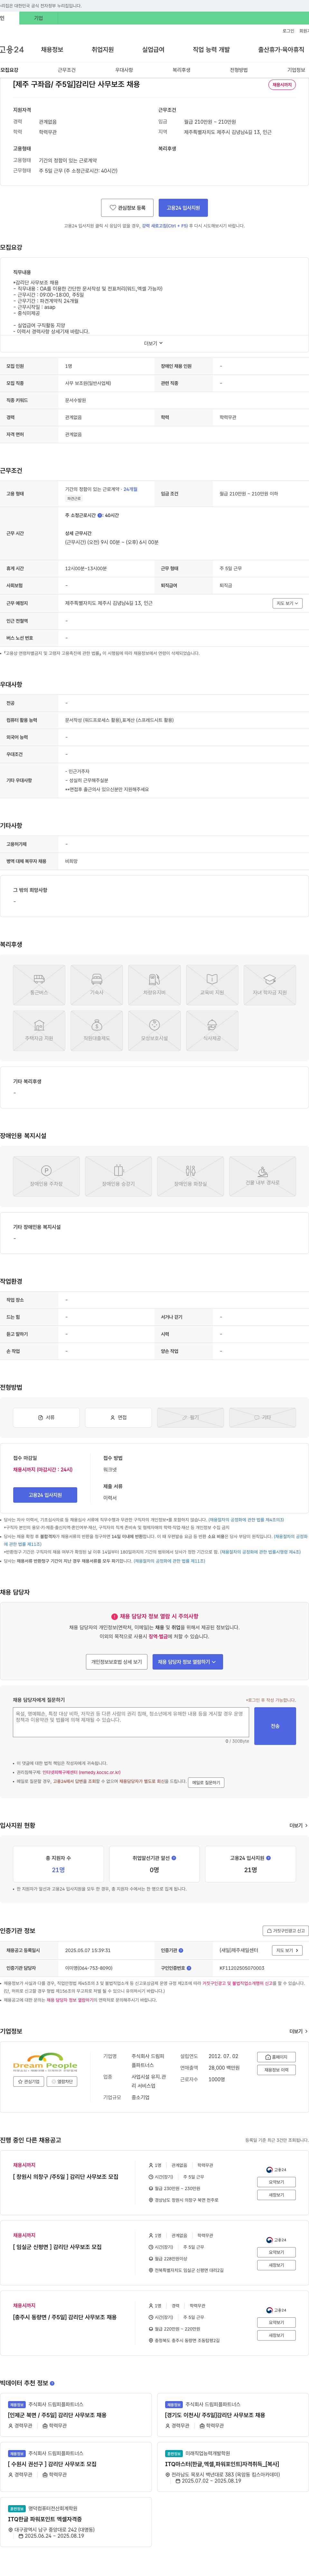Click the 메일로 질문하기 button
Screen dimensions: 309x2576
tap(206, 1782)
